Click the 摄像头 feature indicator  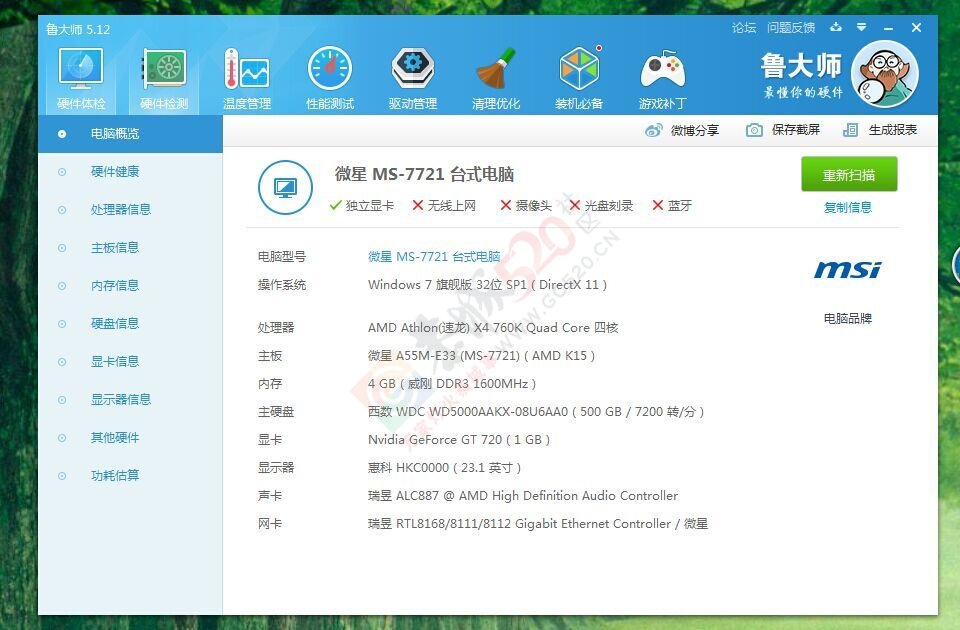click(526, 205)
